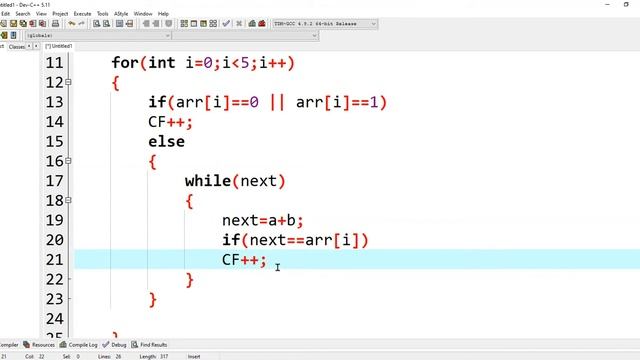The width and height of the screenshot is (640, 360).
Task: Open Replace with the second magnifier icon
Action: (106, 24)
